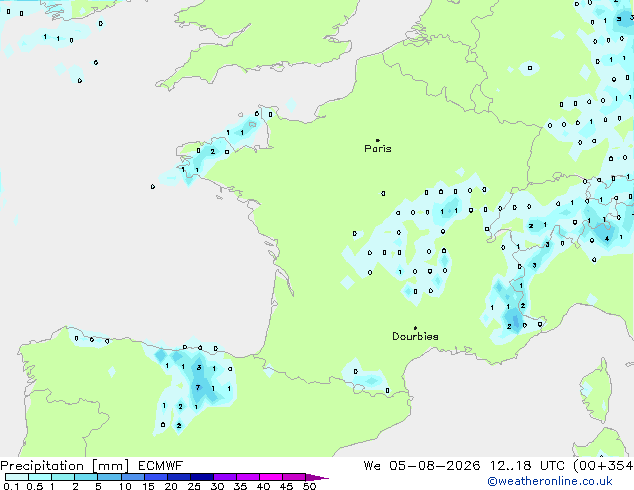Click the legend label "0.1"
This screenshot has width=634, height=490.
(11, 486)
